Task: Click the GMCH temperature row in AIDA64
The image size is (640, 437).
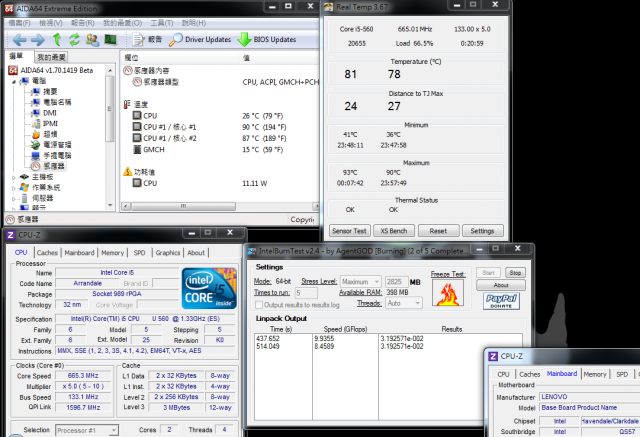Action: pyautogui.click(x=208, y=150)
